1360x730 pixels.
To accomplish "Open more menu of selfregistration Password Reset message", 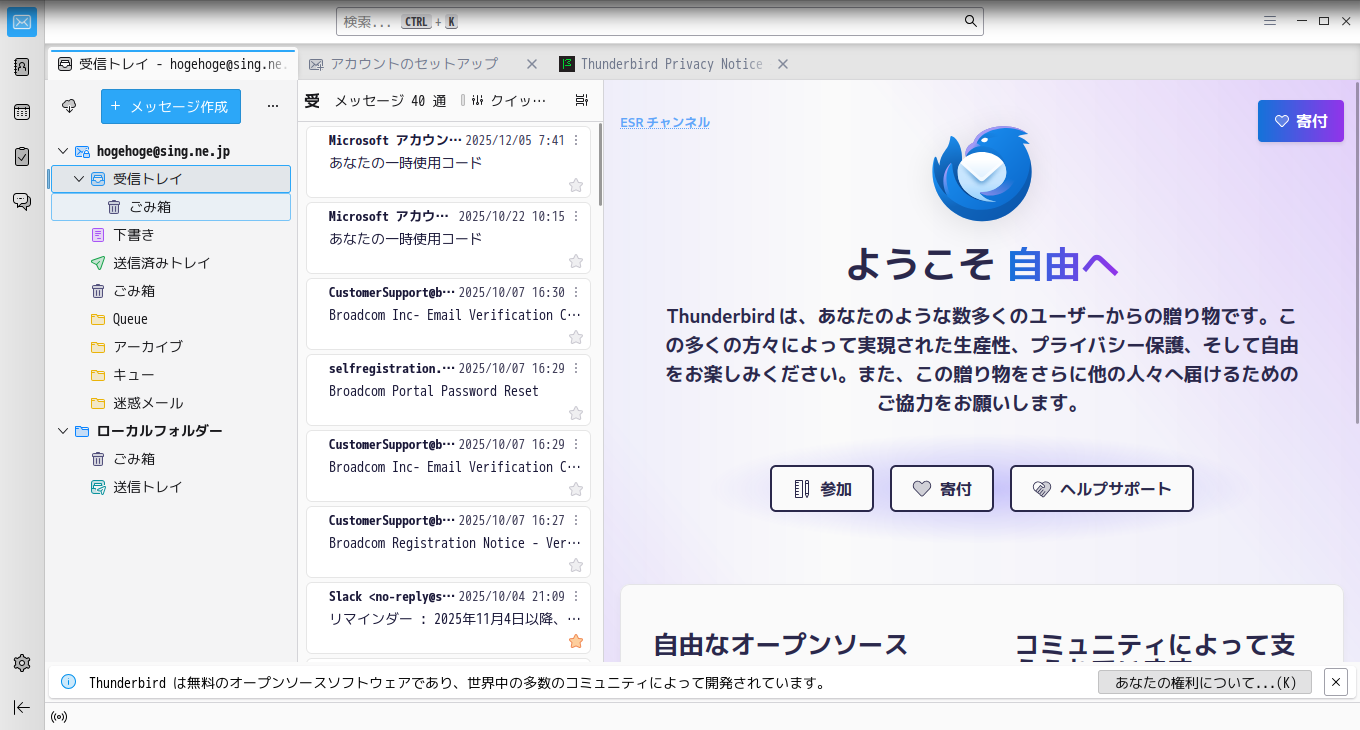I will point(576,369).
